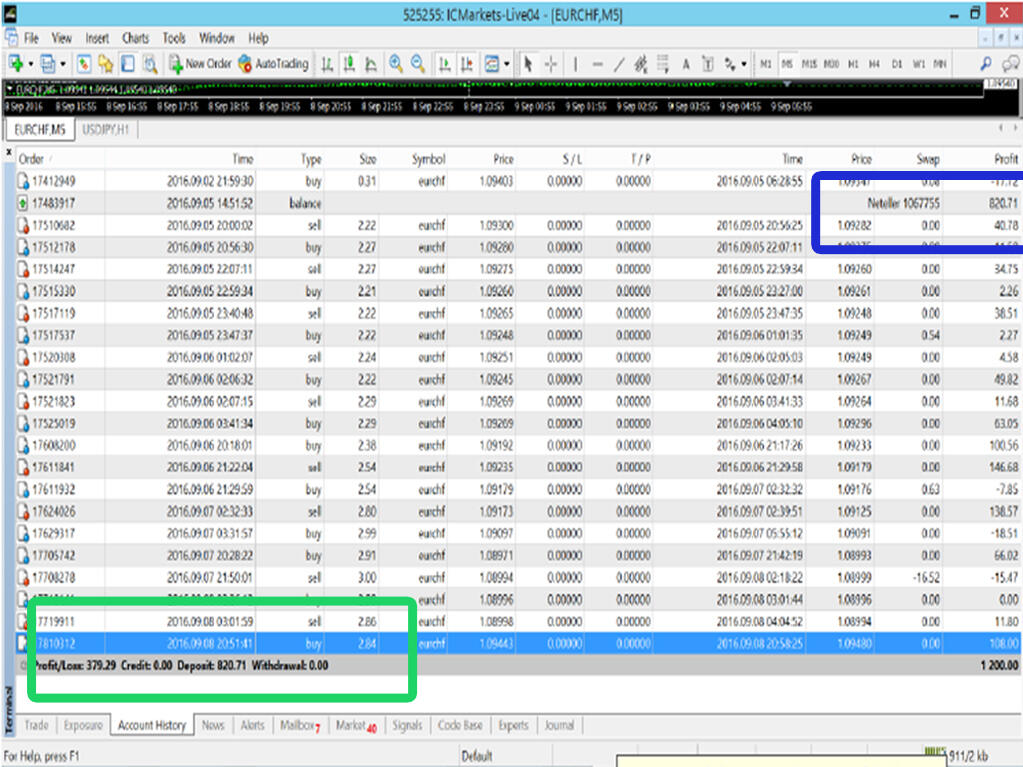
Task: Click the New Chart toolbar icon
Action: pos(16,64)
